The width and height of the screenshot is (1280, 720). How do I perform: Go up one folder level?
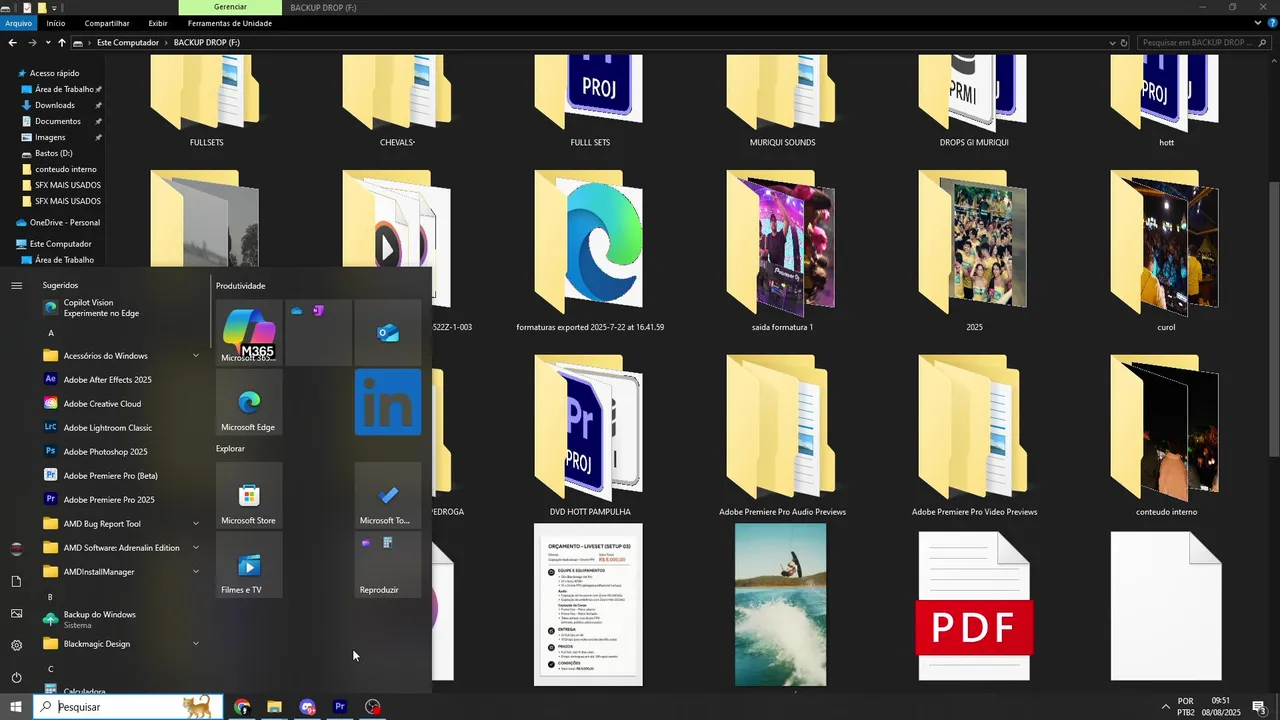(x=62, y=43)
